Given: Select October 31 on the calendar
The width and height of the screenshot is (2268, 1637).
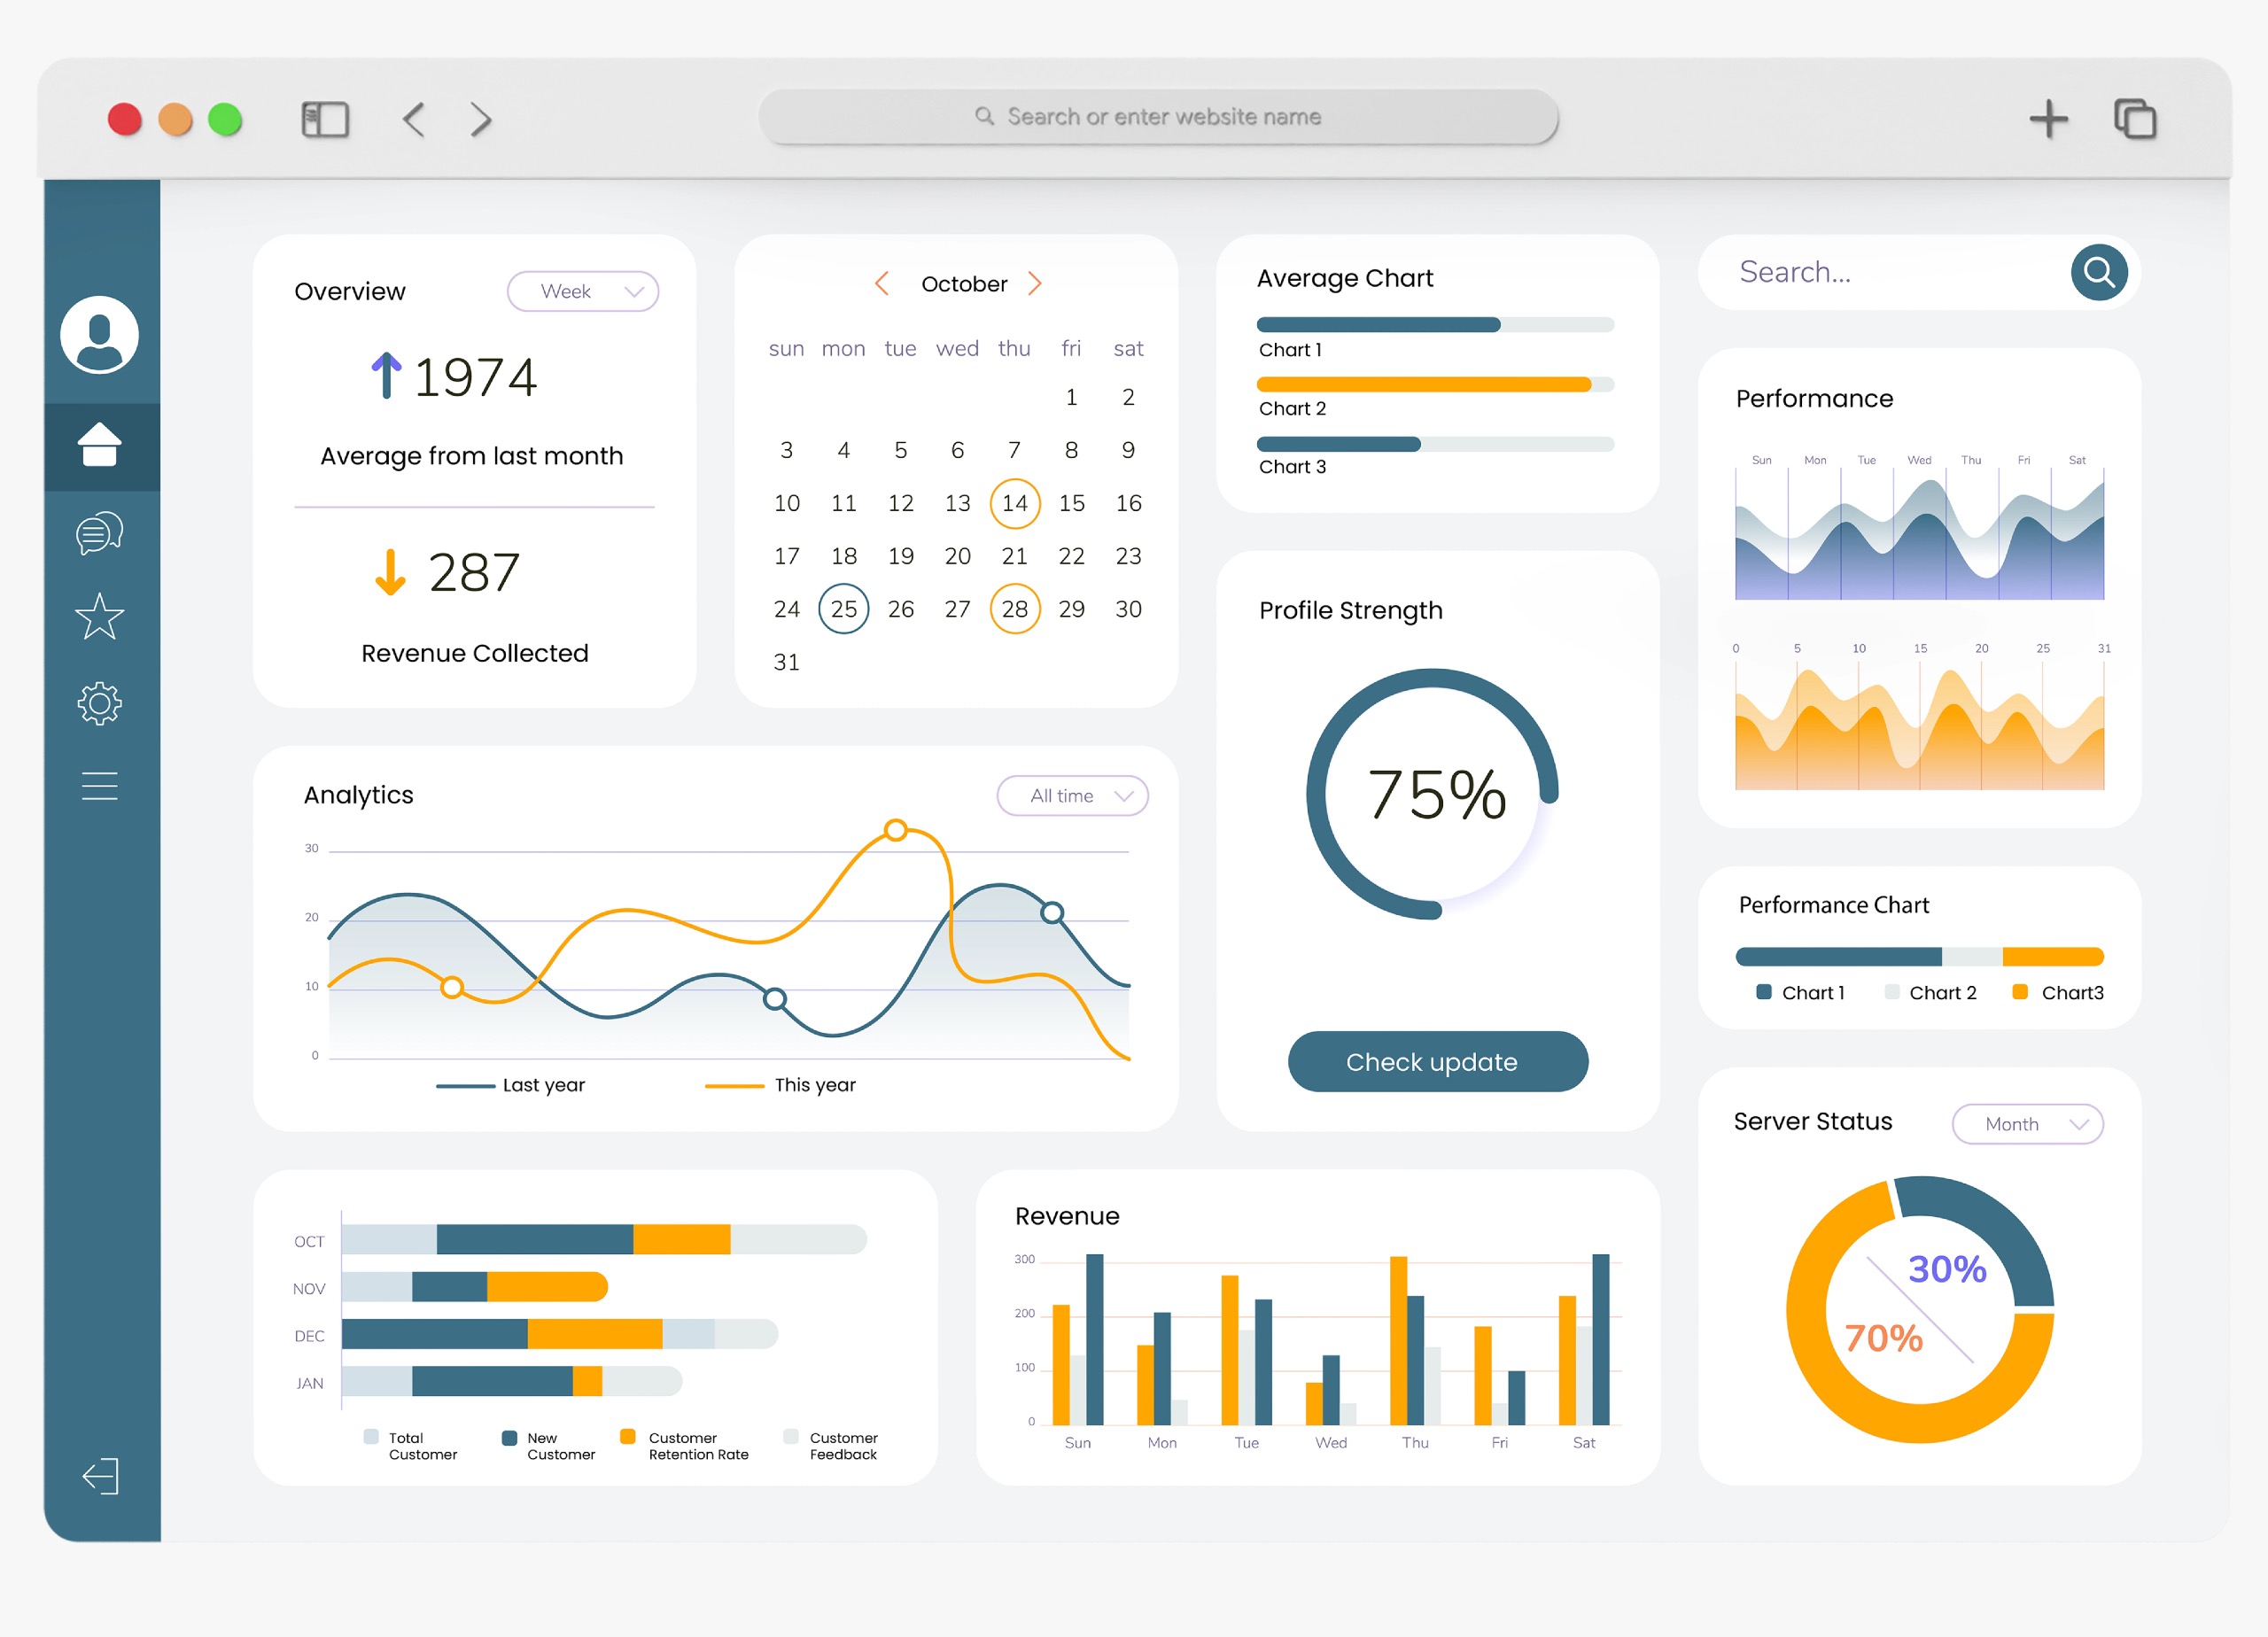Looking at the screenshot, I should click(x=787, y=662).
